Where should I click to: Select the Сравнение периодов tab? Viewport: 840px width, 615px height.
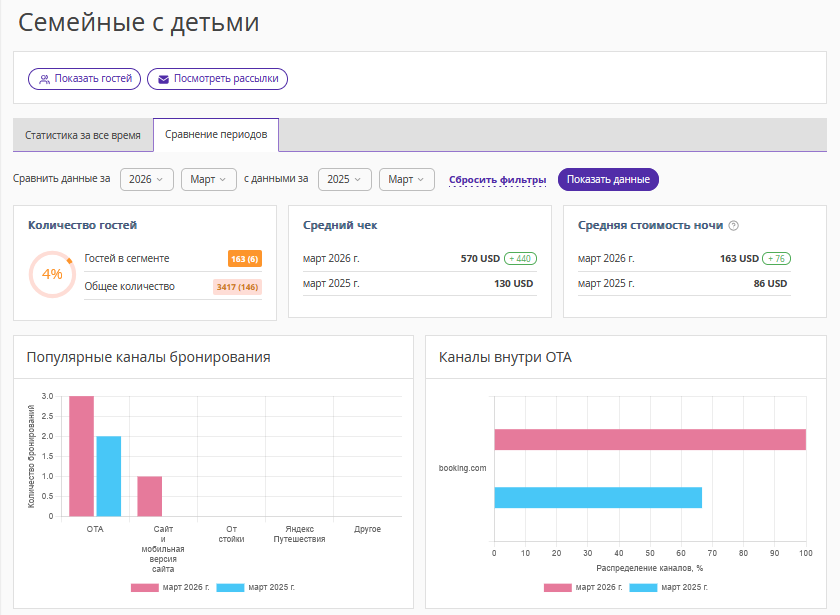pos(216,135)
